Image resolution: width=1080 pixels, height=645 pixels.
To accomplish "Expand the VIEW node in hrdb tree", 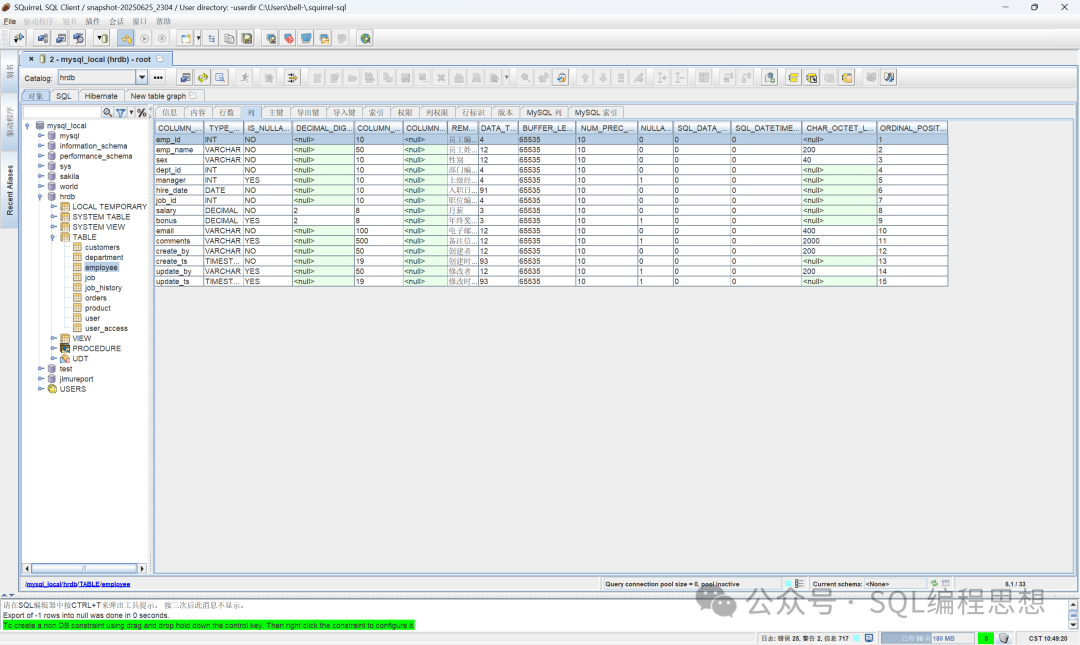I will click(54, 338).
